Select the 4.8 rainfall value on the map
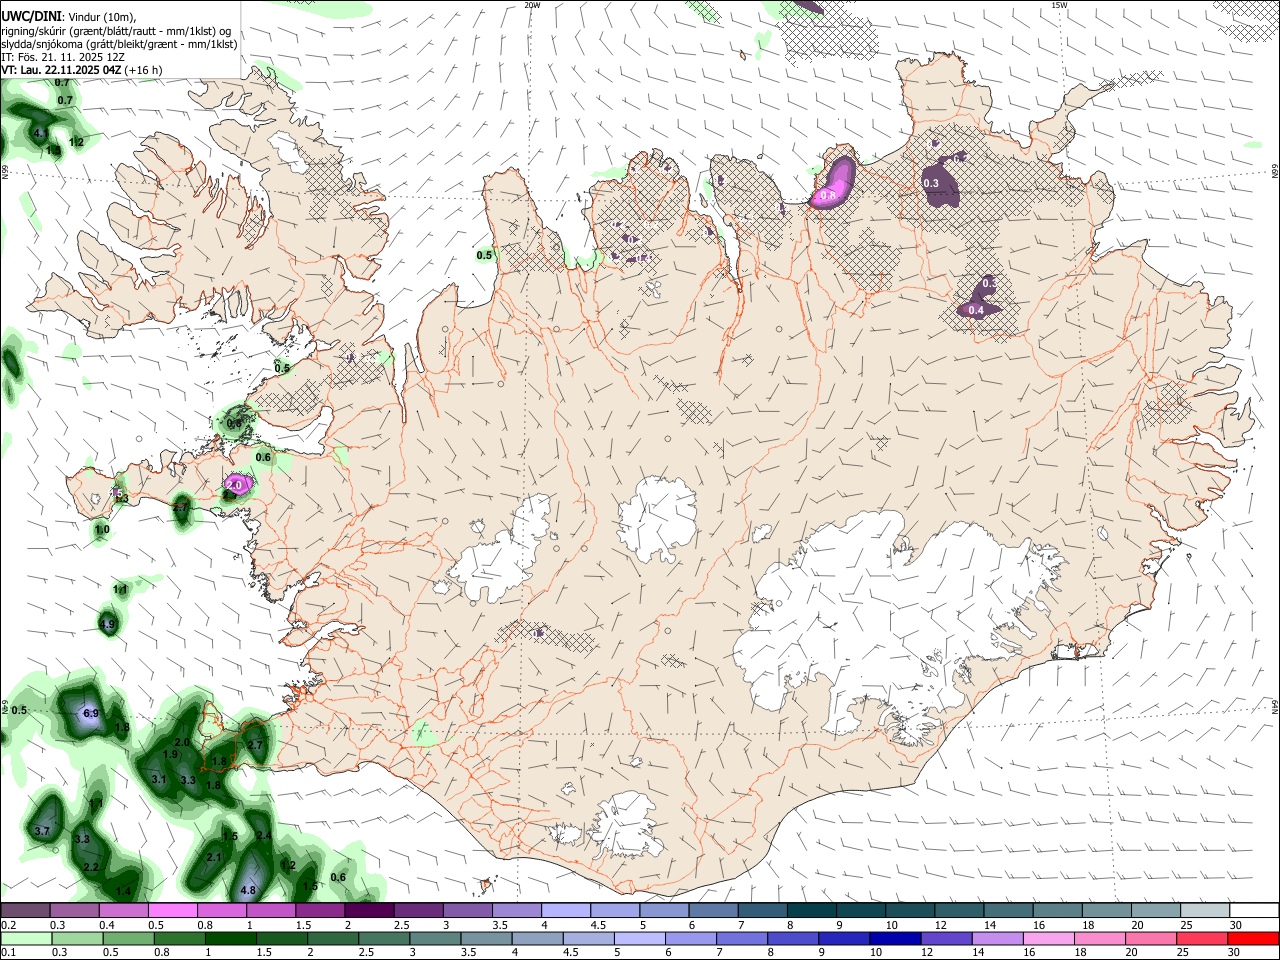This screenshot has width=1280, height=960. click(249, 890)
